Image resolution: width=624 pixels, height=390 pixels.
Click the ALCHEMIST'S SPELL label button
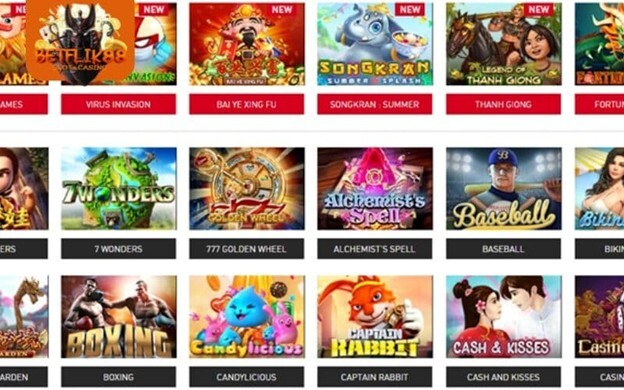375,249
